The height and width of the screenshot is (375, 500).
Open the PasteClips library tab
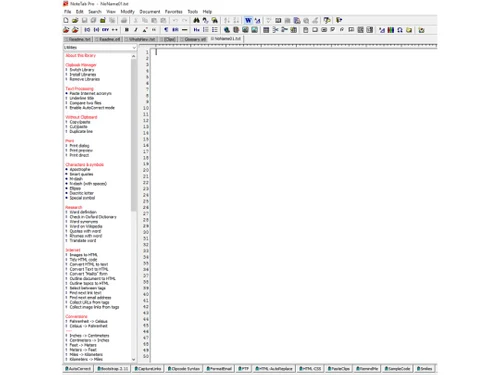point(339,369)
